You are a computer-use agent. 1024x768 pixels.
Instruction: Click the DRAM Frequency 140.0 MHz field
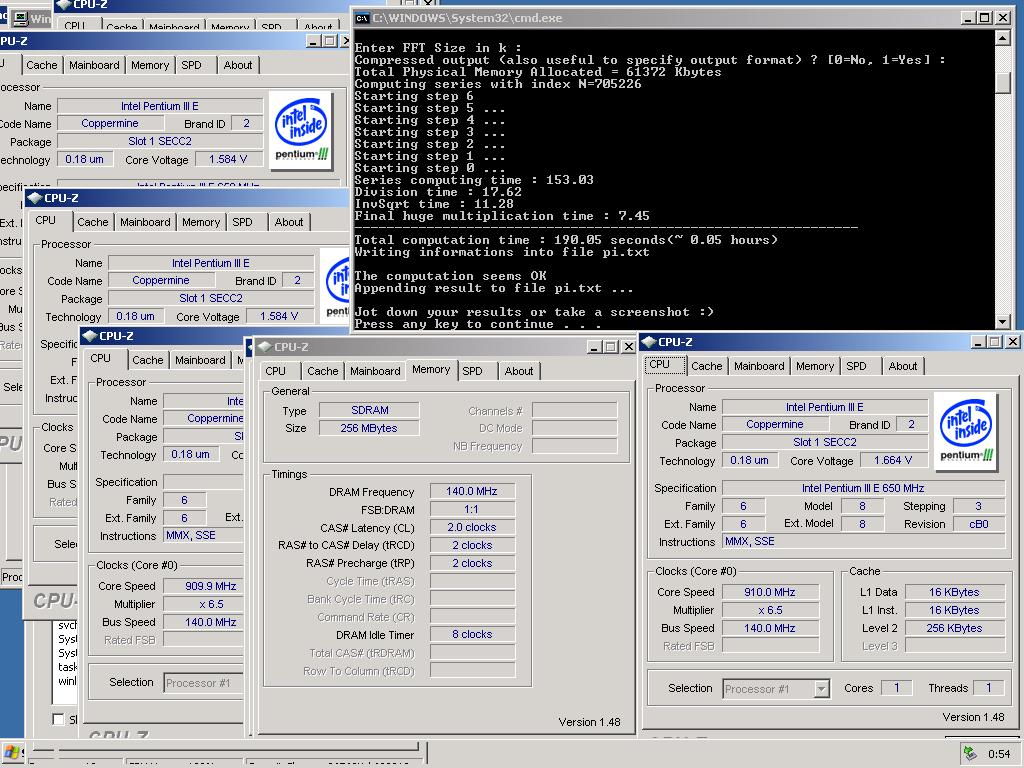click(x=472, y=491)
